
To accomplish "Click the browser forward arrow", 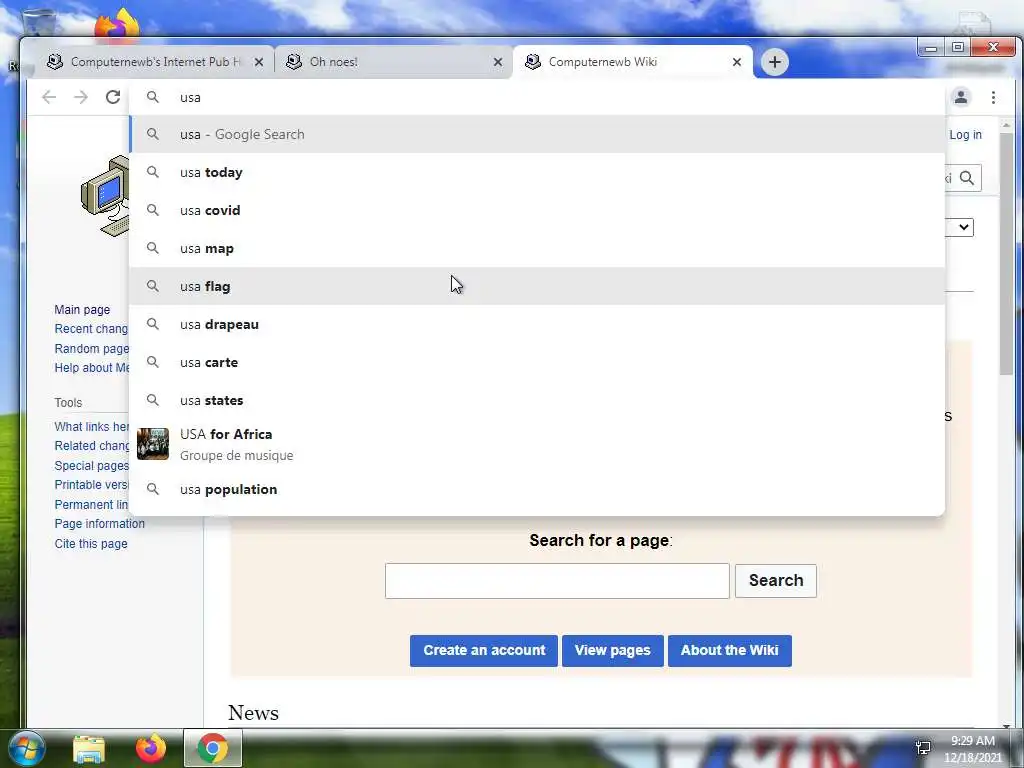I will pos(81,97).
